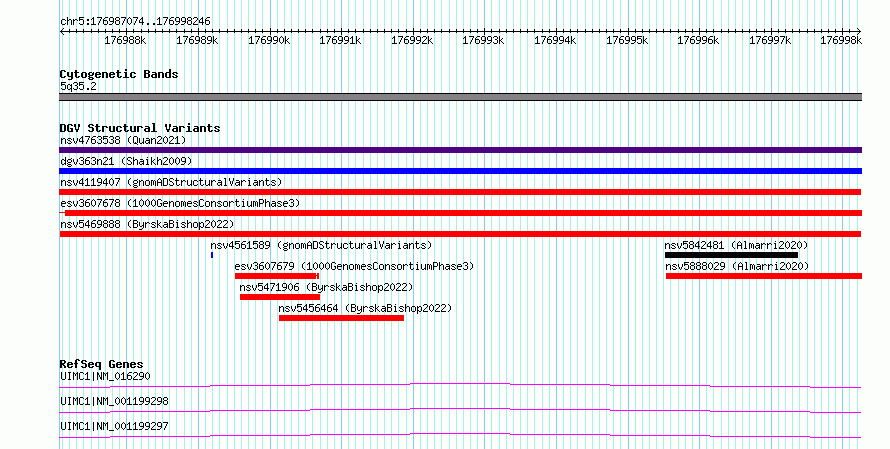Click the nsv4561589 (gnomADStructuralVariants) label

coord(321,245)
